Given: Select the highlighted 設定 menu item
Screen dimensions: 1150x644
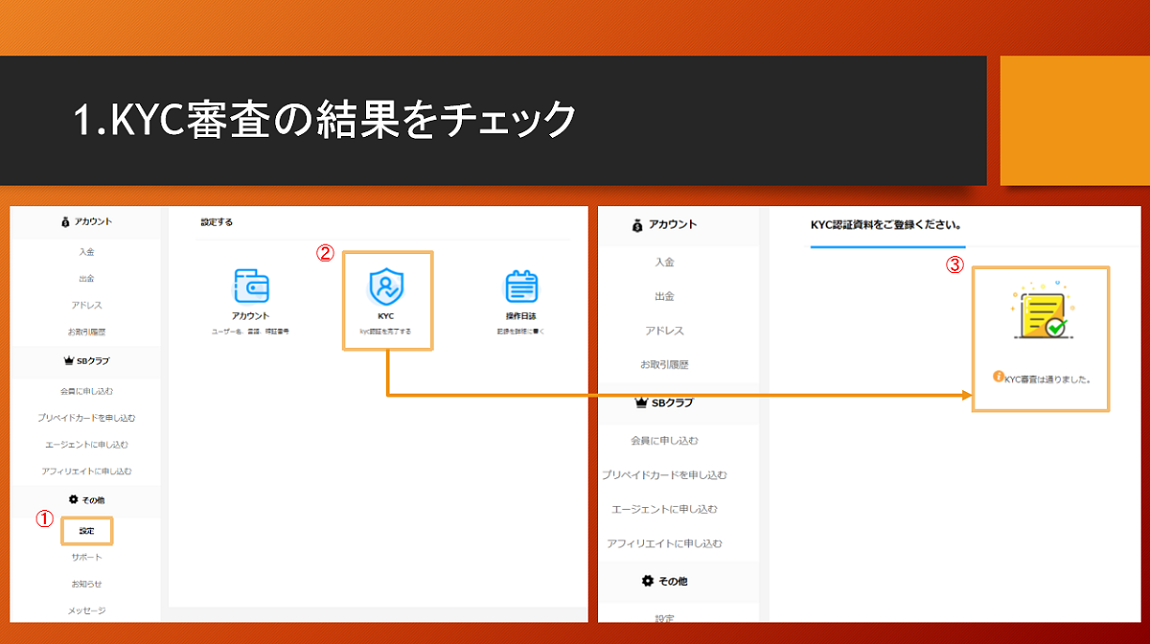Looking at the screenshot, I should click(87, 530).
